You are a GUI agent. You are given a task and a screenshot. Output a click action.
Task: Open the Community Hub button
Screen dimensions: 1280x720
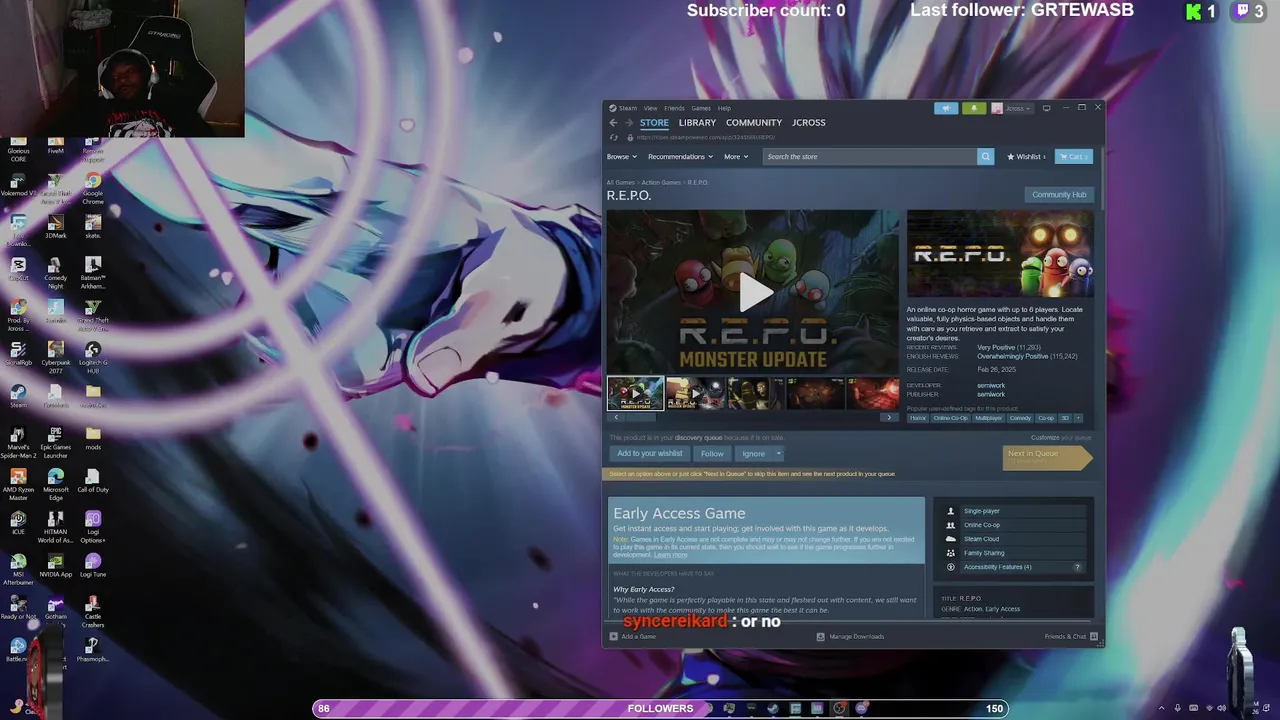[x=1059, y=195]
